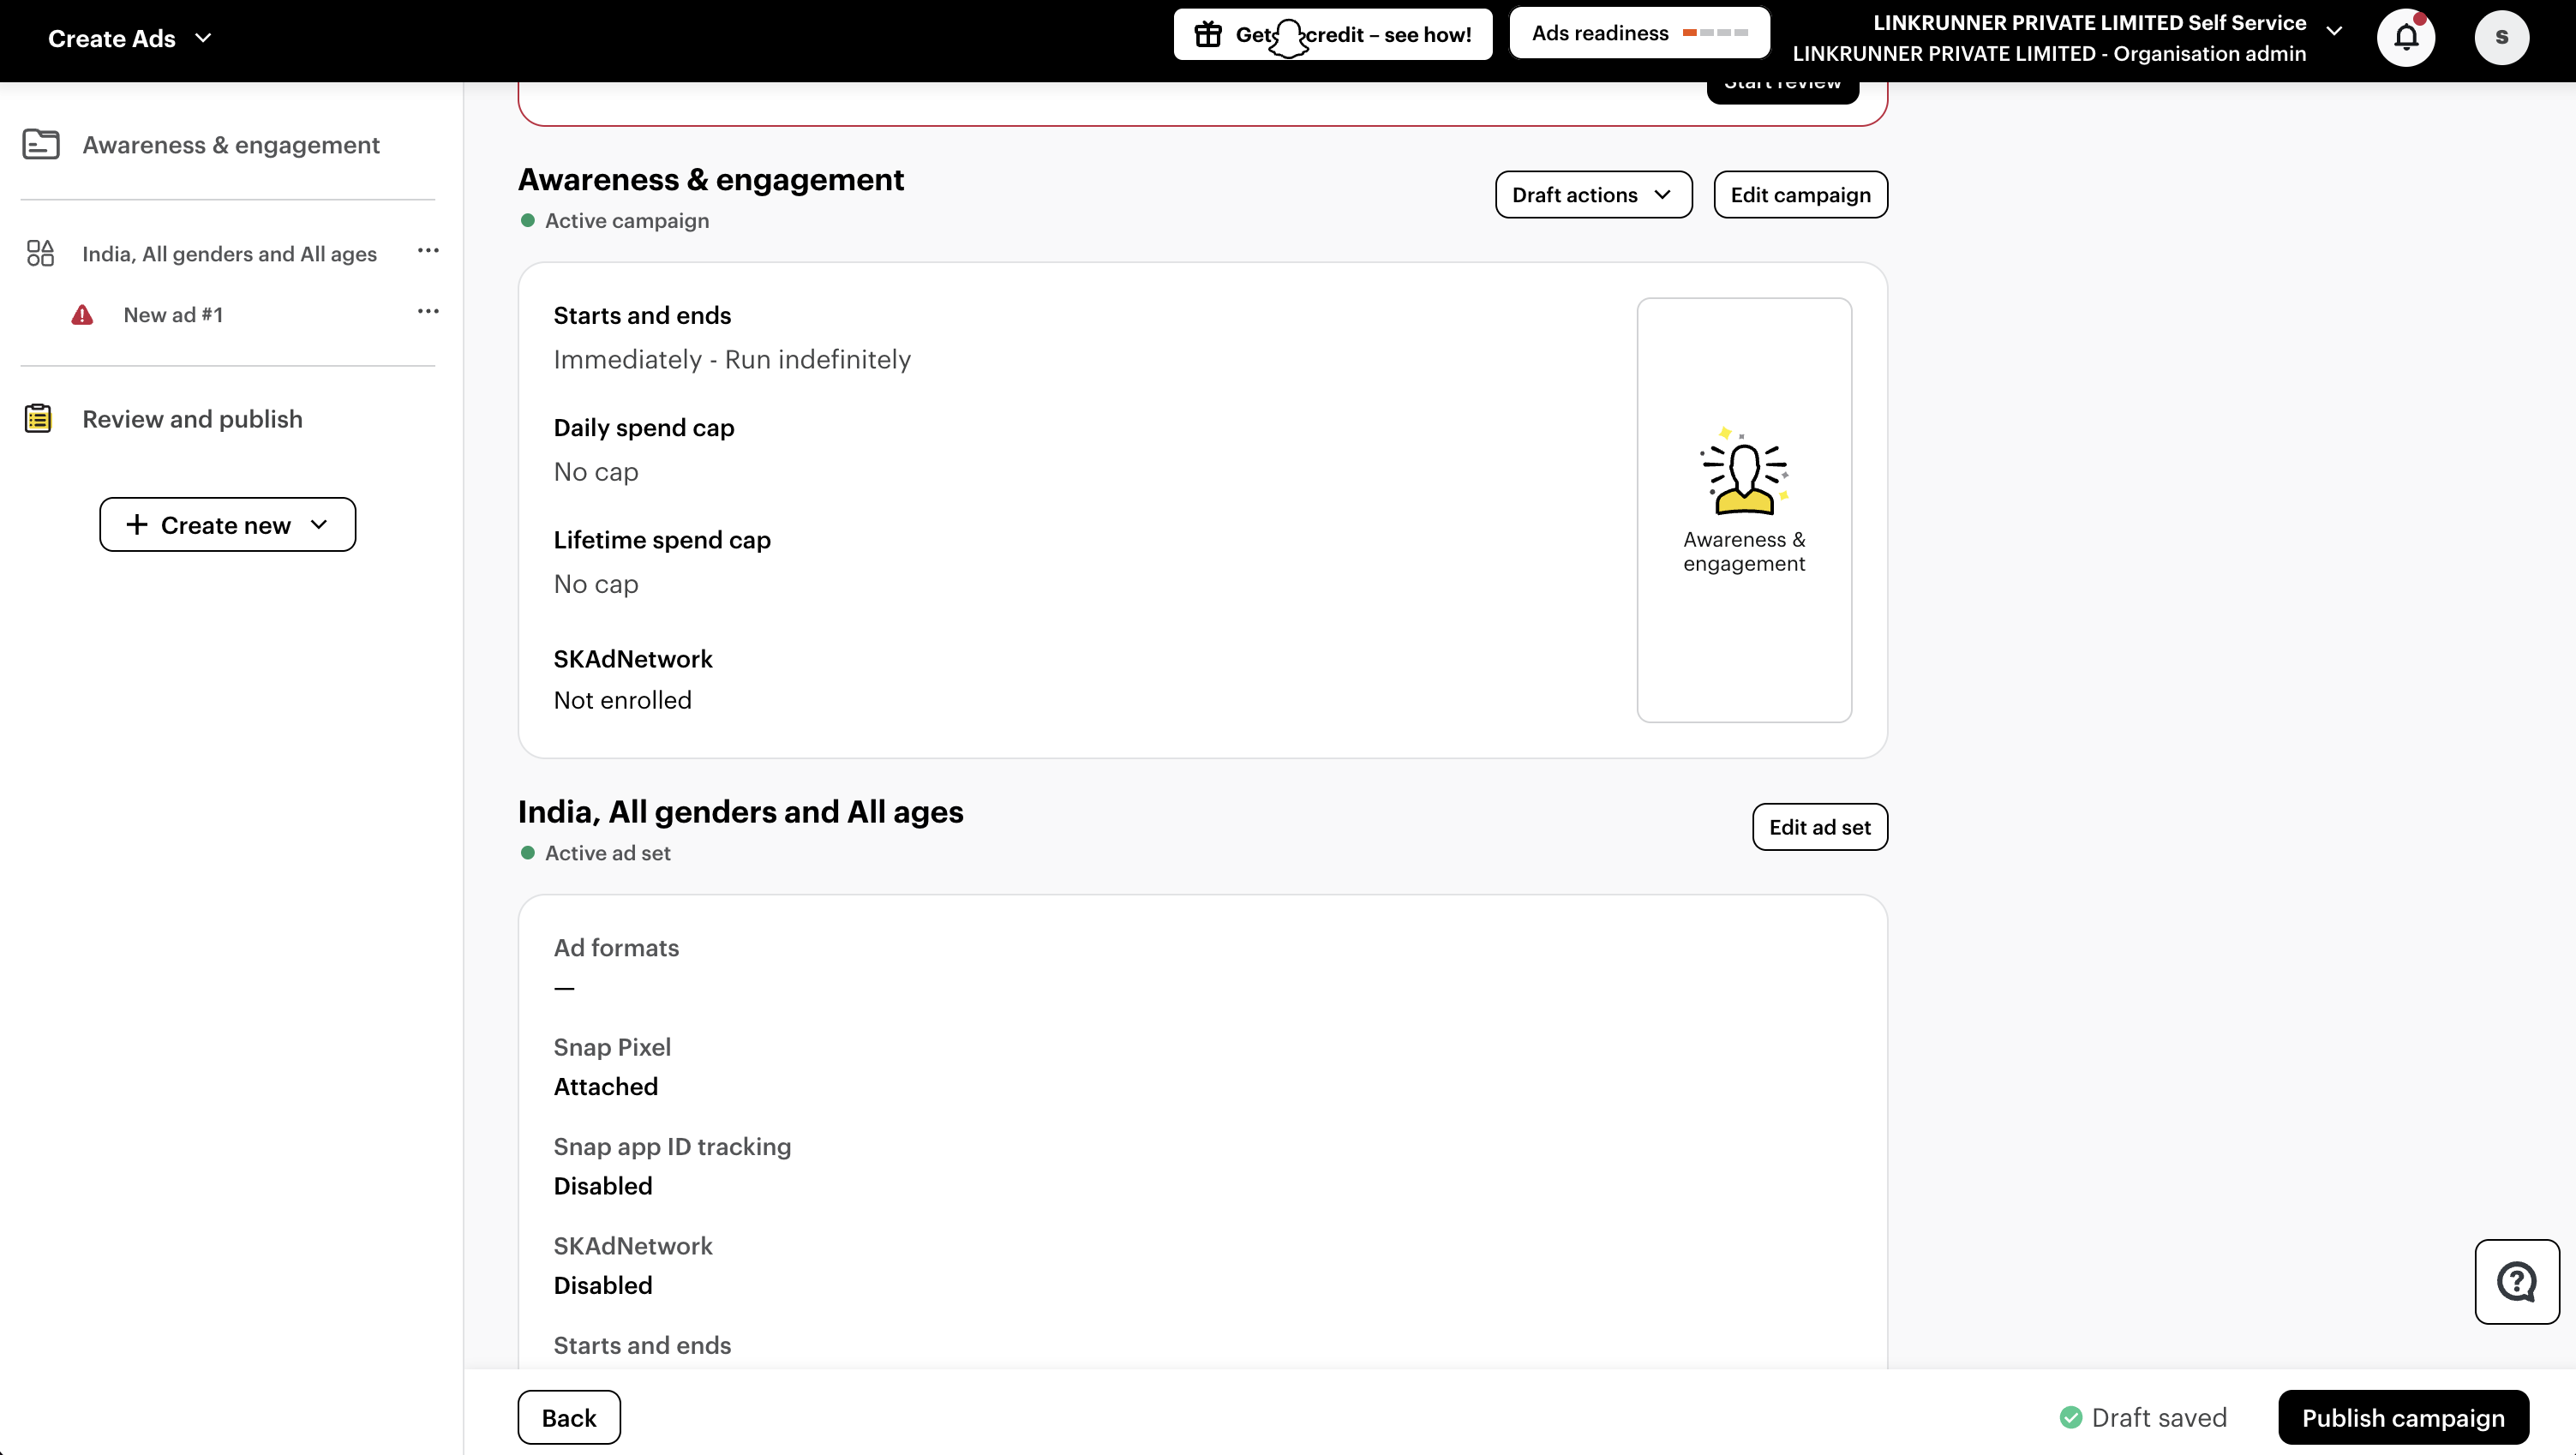Open the help chat icon
Screen dimensions: 2576x1455
[x=2516, y=1281]
